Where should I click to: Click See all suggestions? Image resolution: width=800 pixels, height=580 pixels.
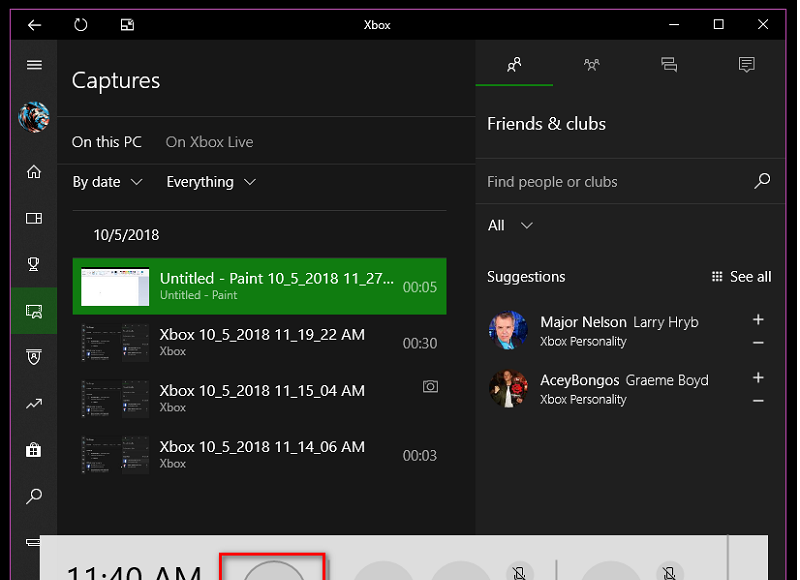tap(741, 276)
